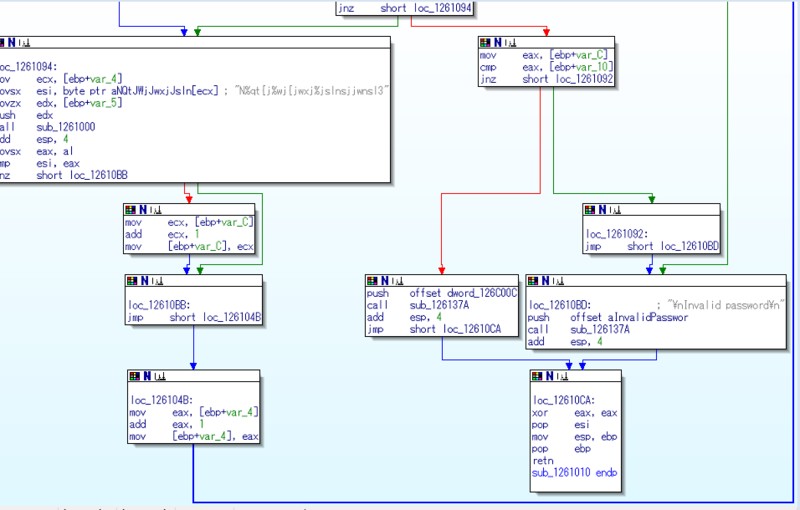This screenshot has width=800, height=510.
Task: Click the 'mov [ebp+var_C], ecx' line
Action: point(189,247)
